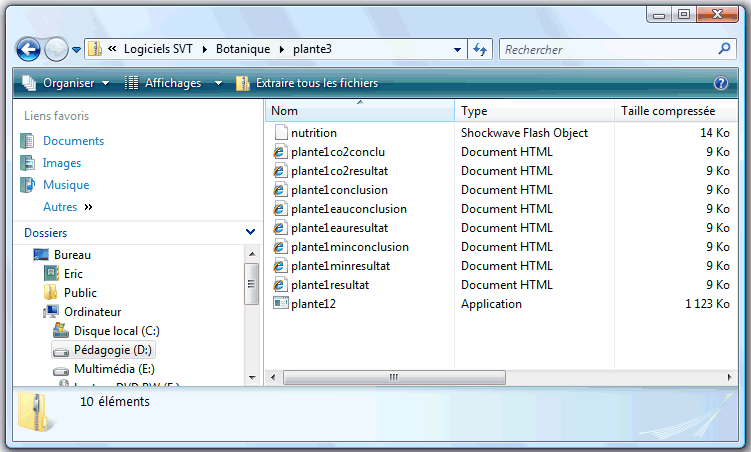Click the folder tree vertical scrollbar thumb
The image size is (751, 452).
(x=251, y=283)
